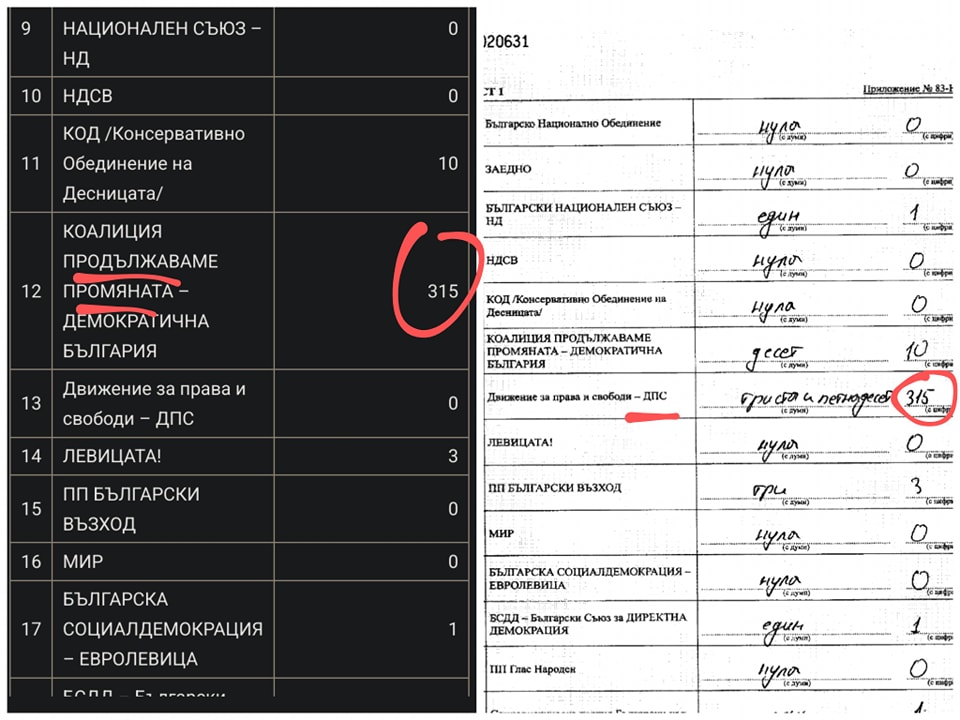Viewport: 960px width, 720px height.
Task: Select ПП Глас Народен row in protocol
Action: coord(718,669)
